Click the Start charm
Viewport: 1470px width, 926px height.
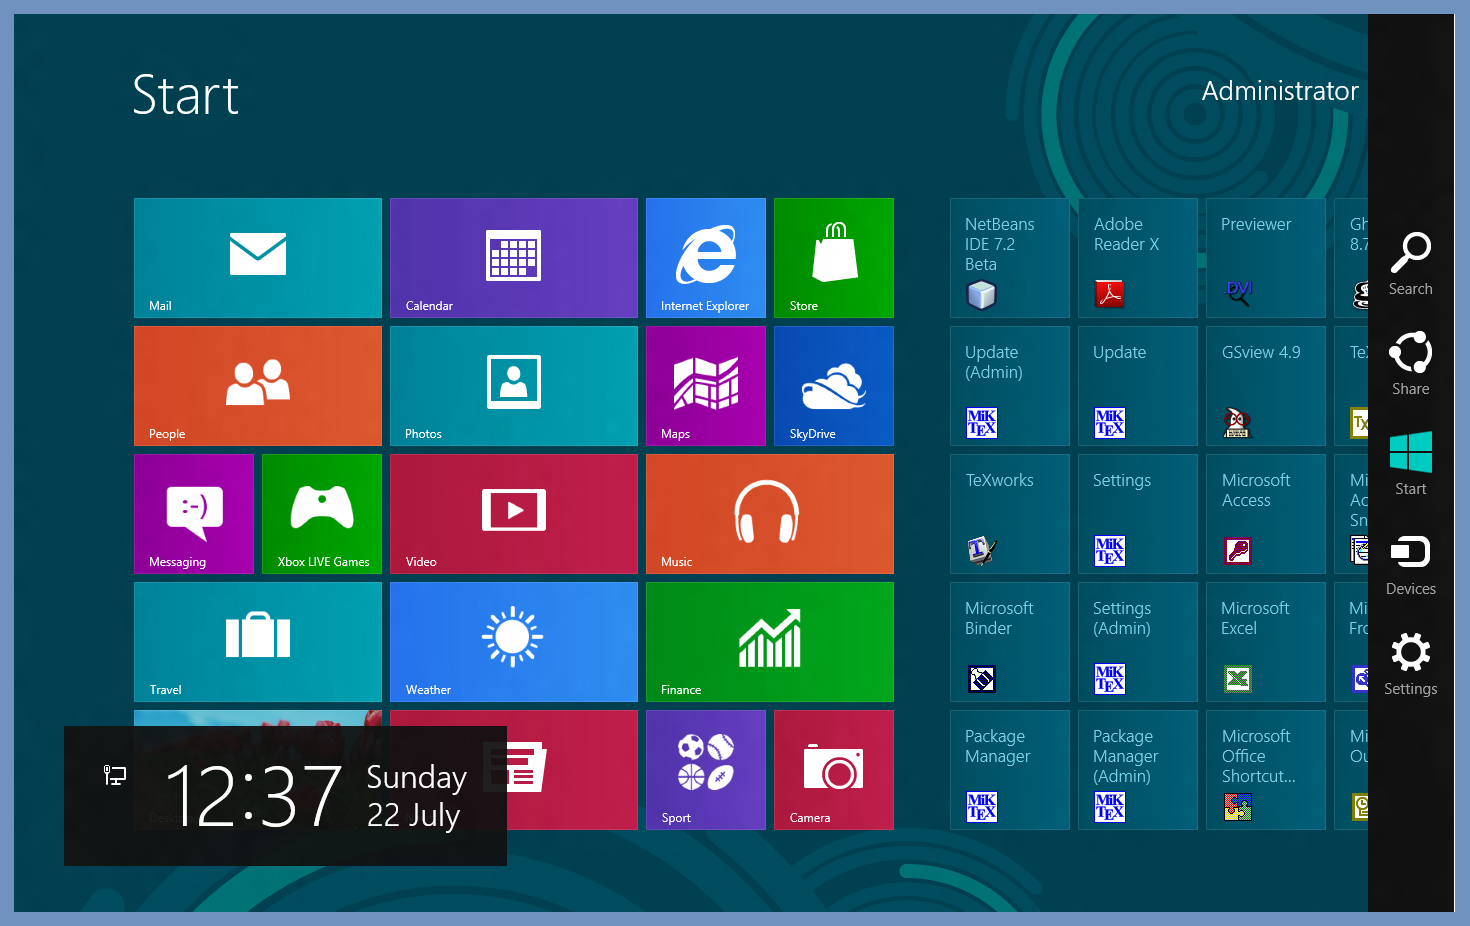(x=1411, y=464)
